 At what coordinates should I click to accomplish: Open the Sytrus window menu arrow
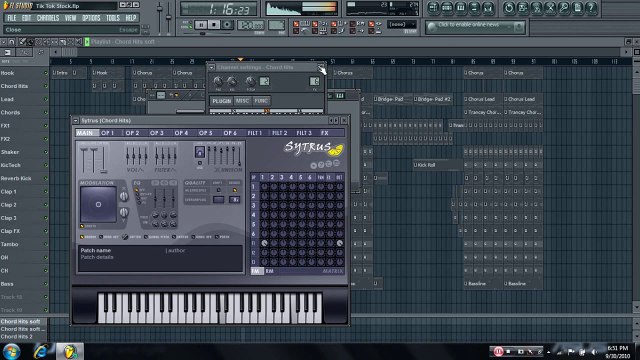coord(76,120)
